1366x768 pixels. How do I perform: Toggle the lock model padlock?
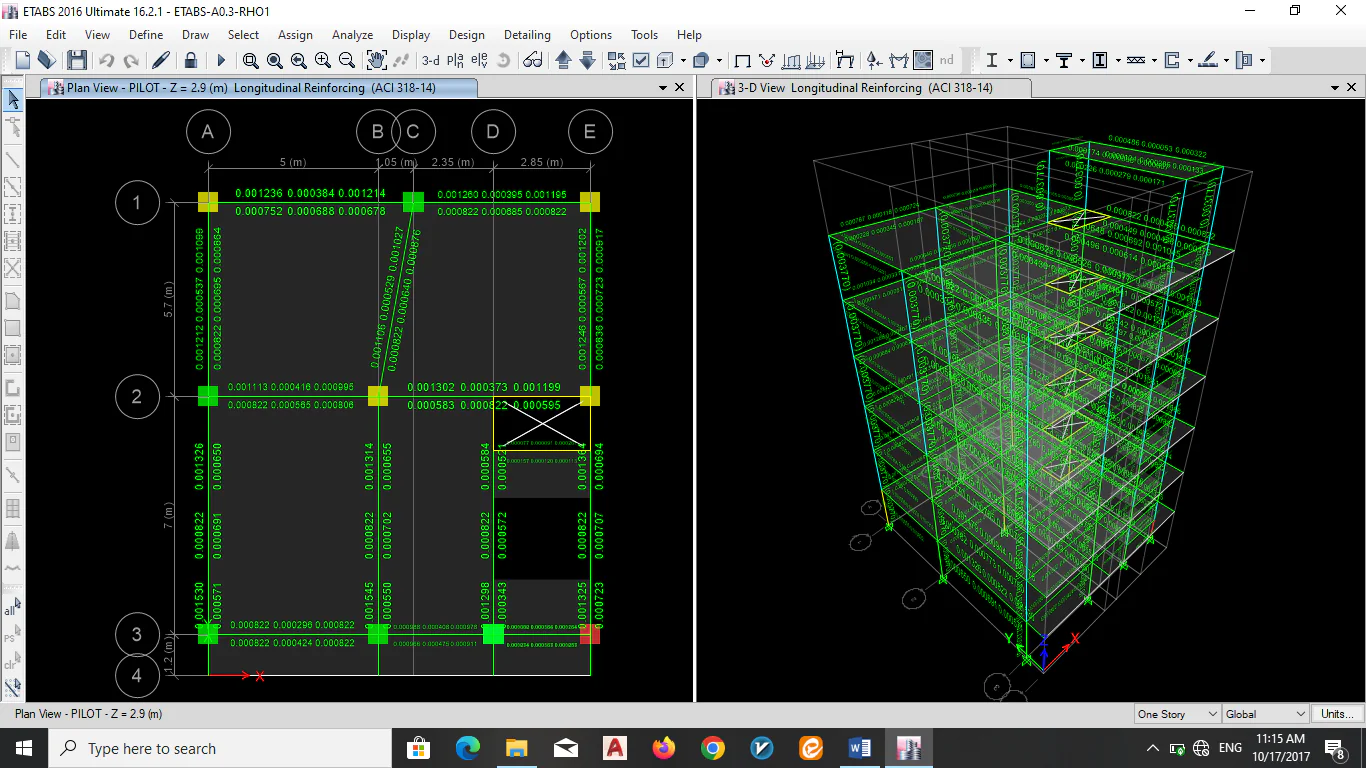click(x=190, y=60)
